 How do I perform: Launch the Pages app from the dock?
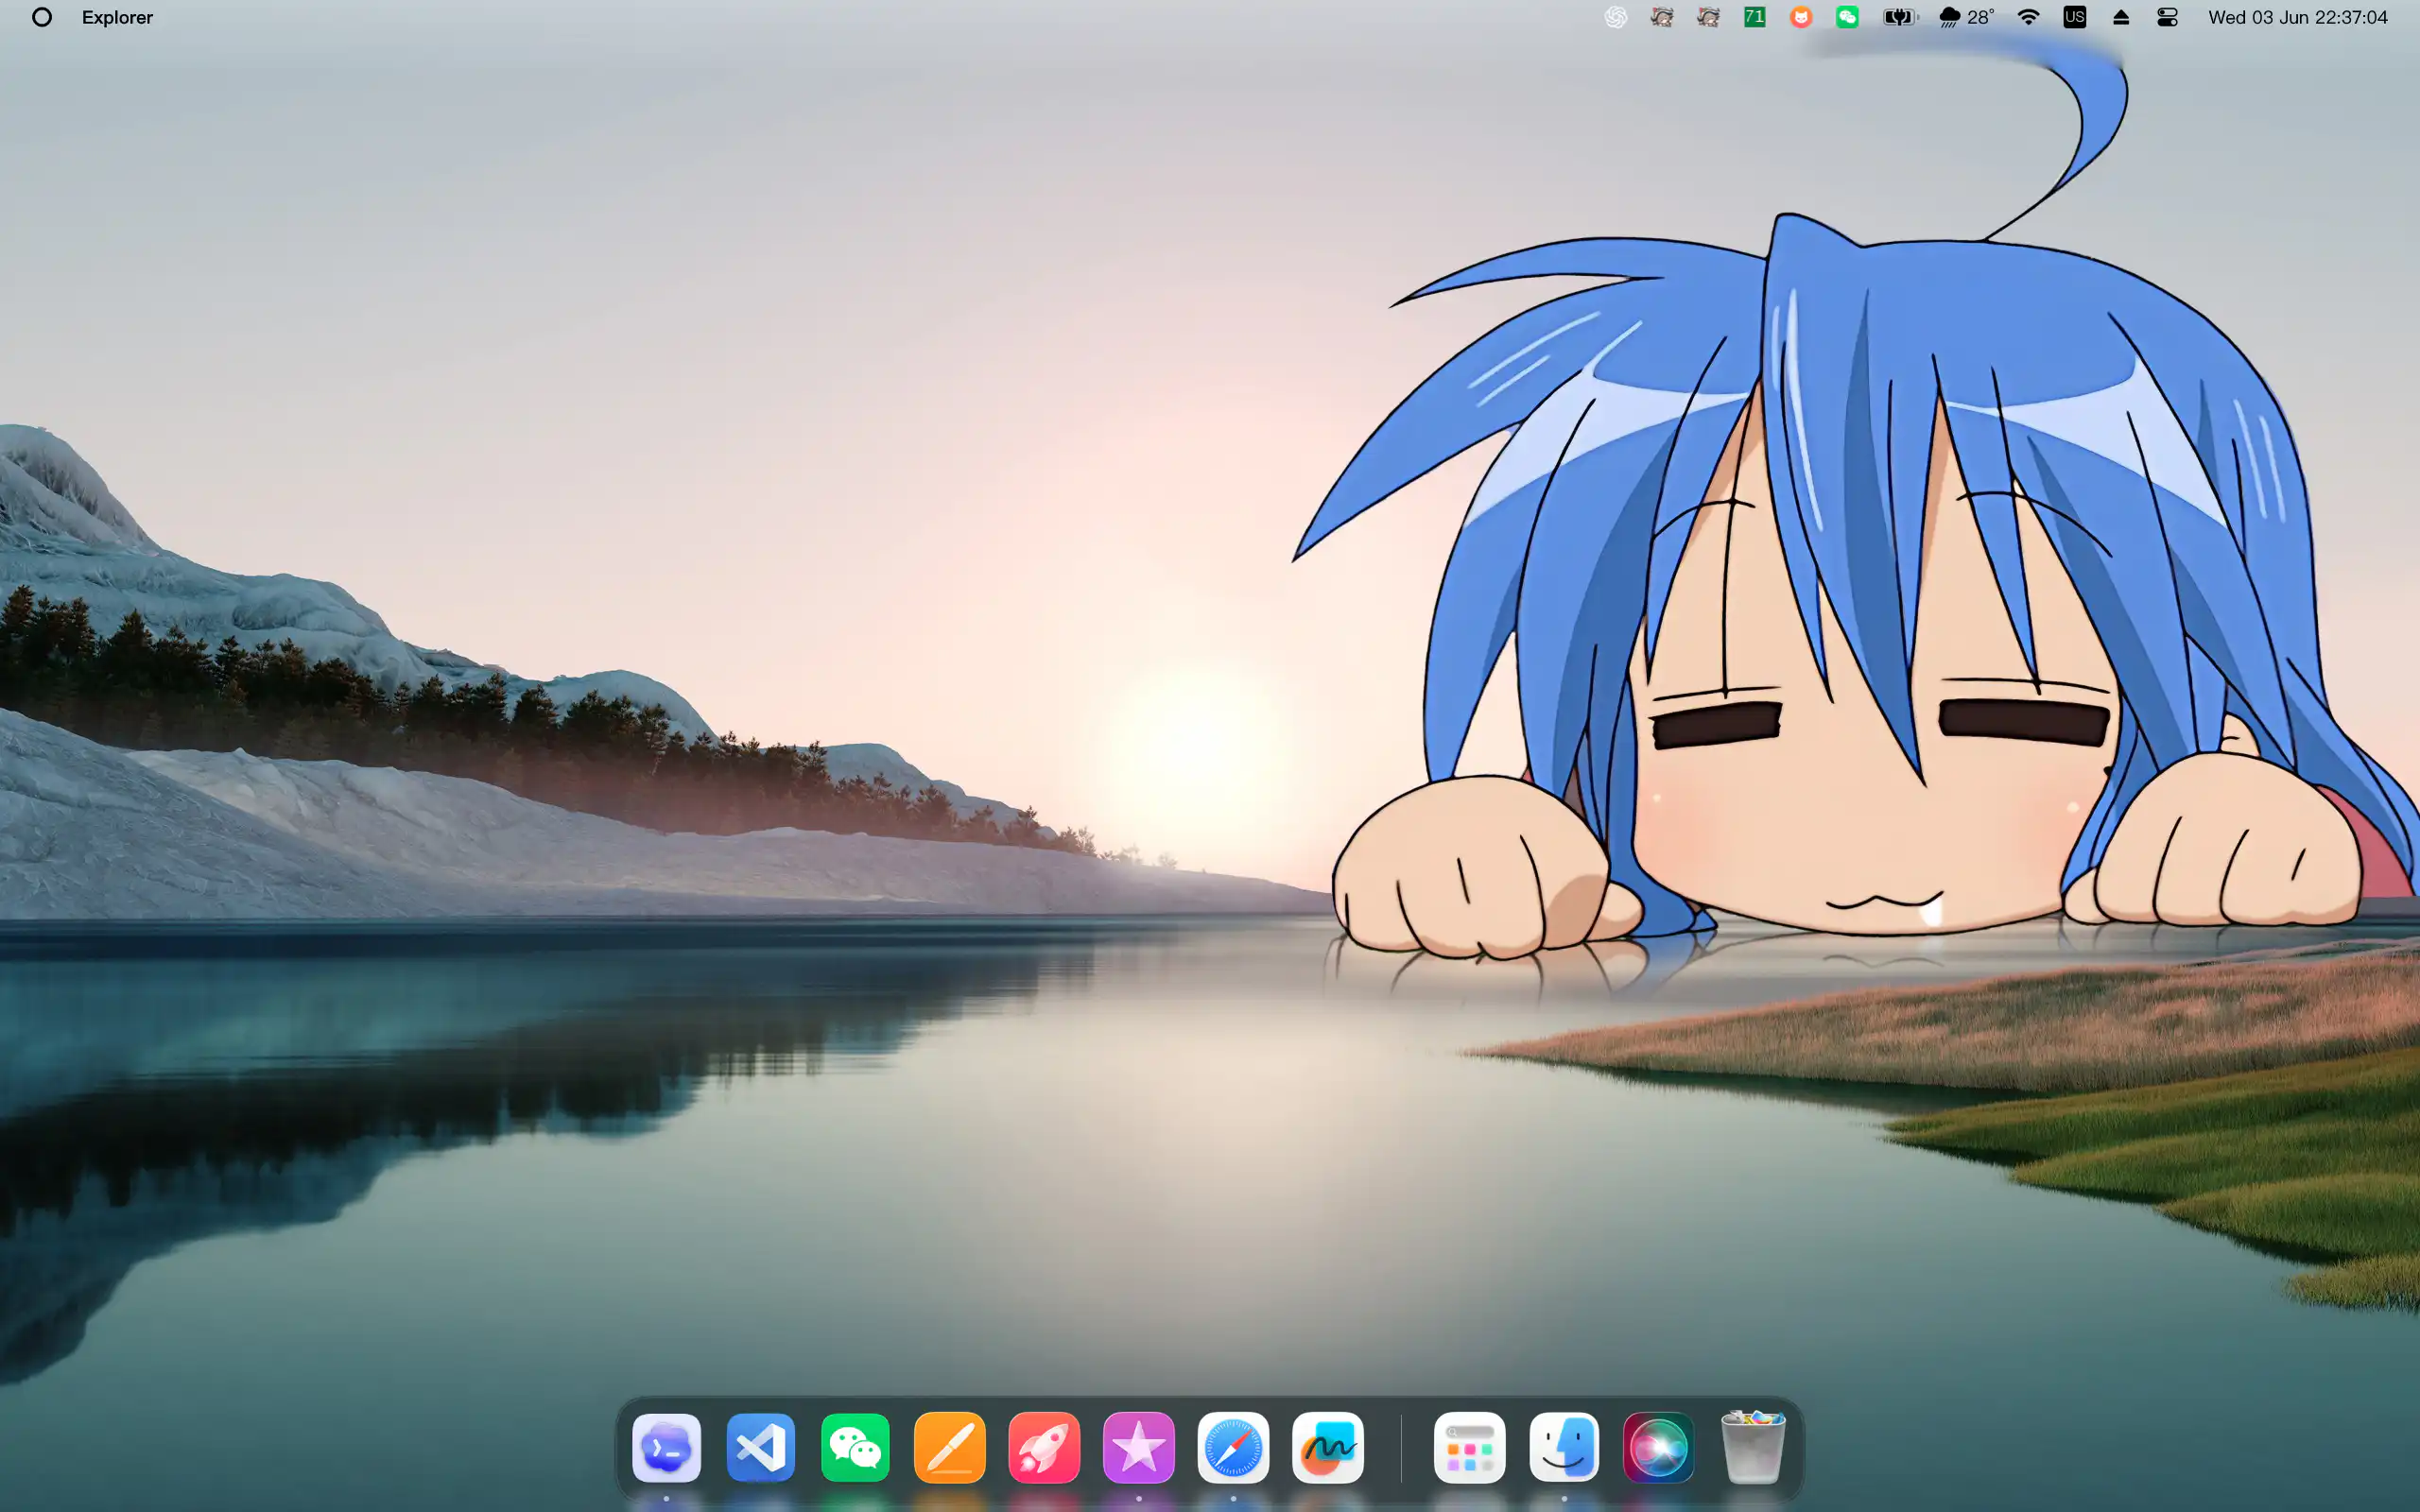pyautogui.click(x=950, y=1447)
